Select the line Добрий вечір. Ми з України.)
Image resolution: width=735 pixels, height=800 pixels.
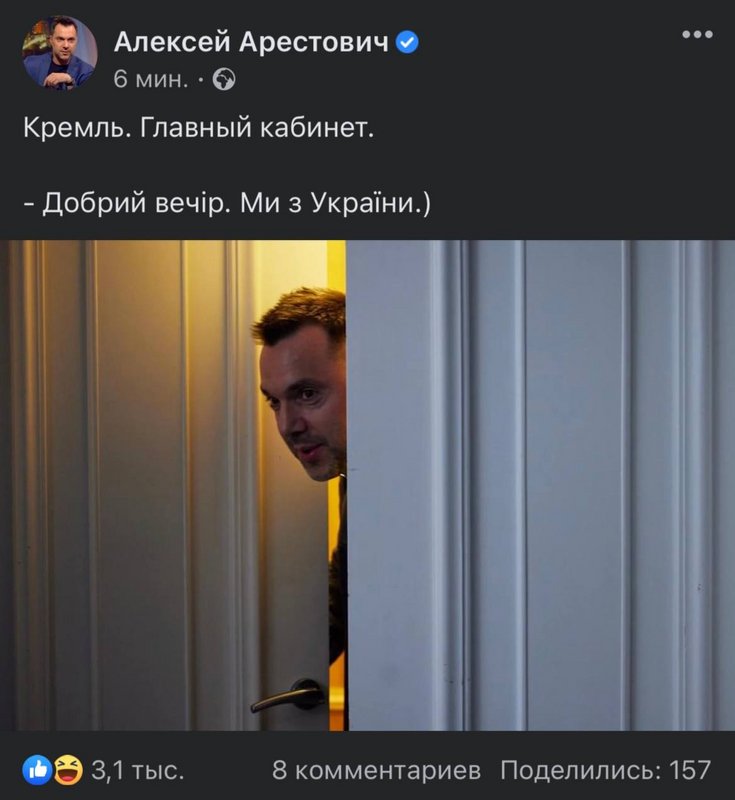(x=227, y=203)
